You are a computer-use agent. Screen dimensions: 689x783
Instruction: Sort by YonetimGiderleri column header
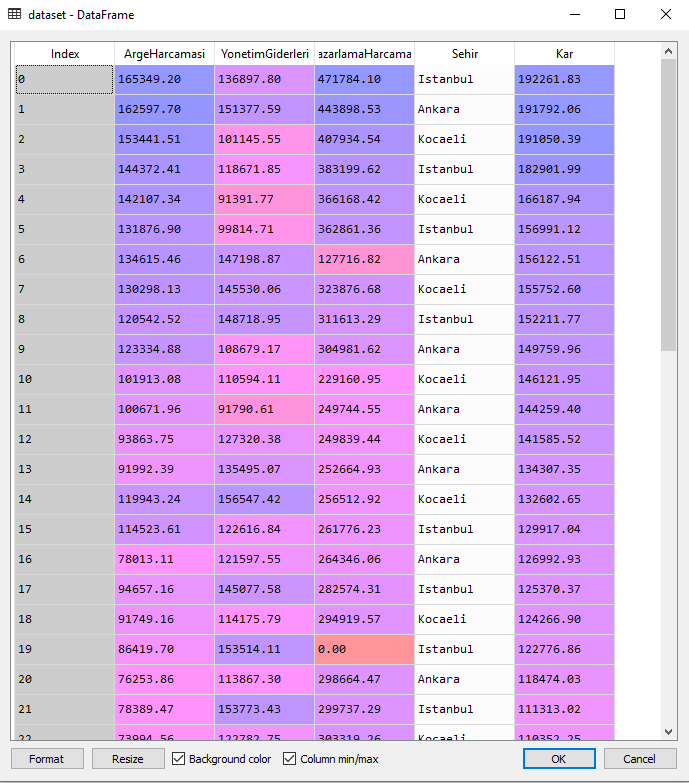pyautogui.click(x=264, y=54)
